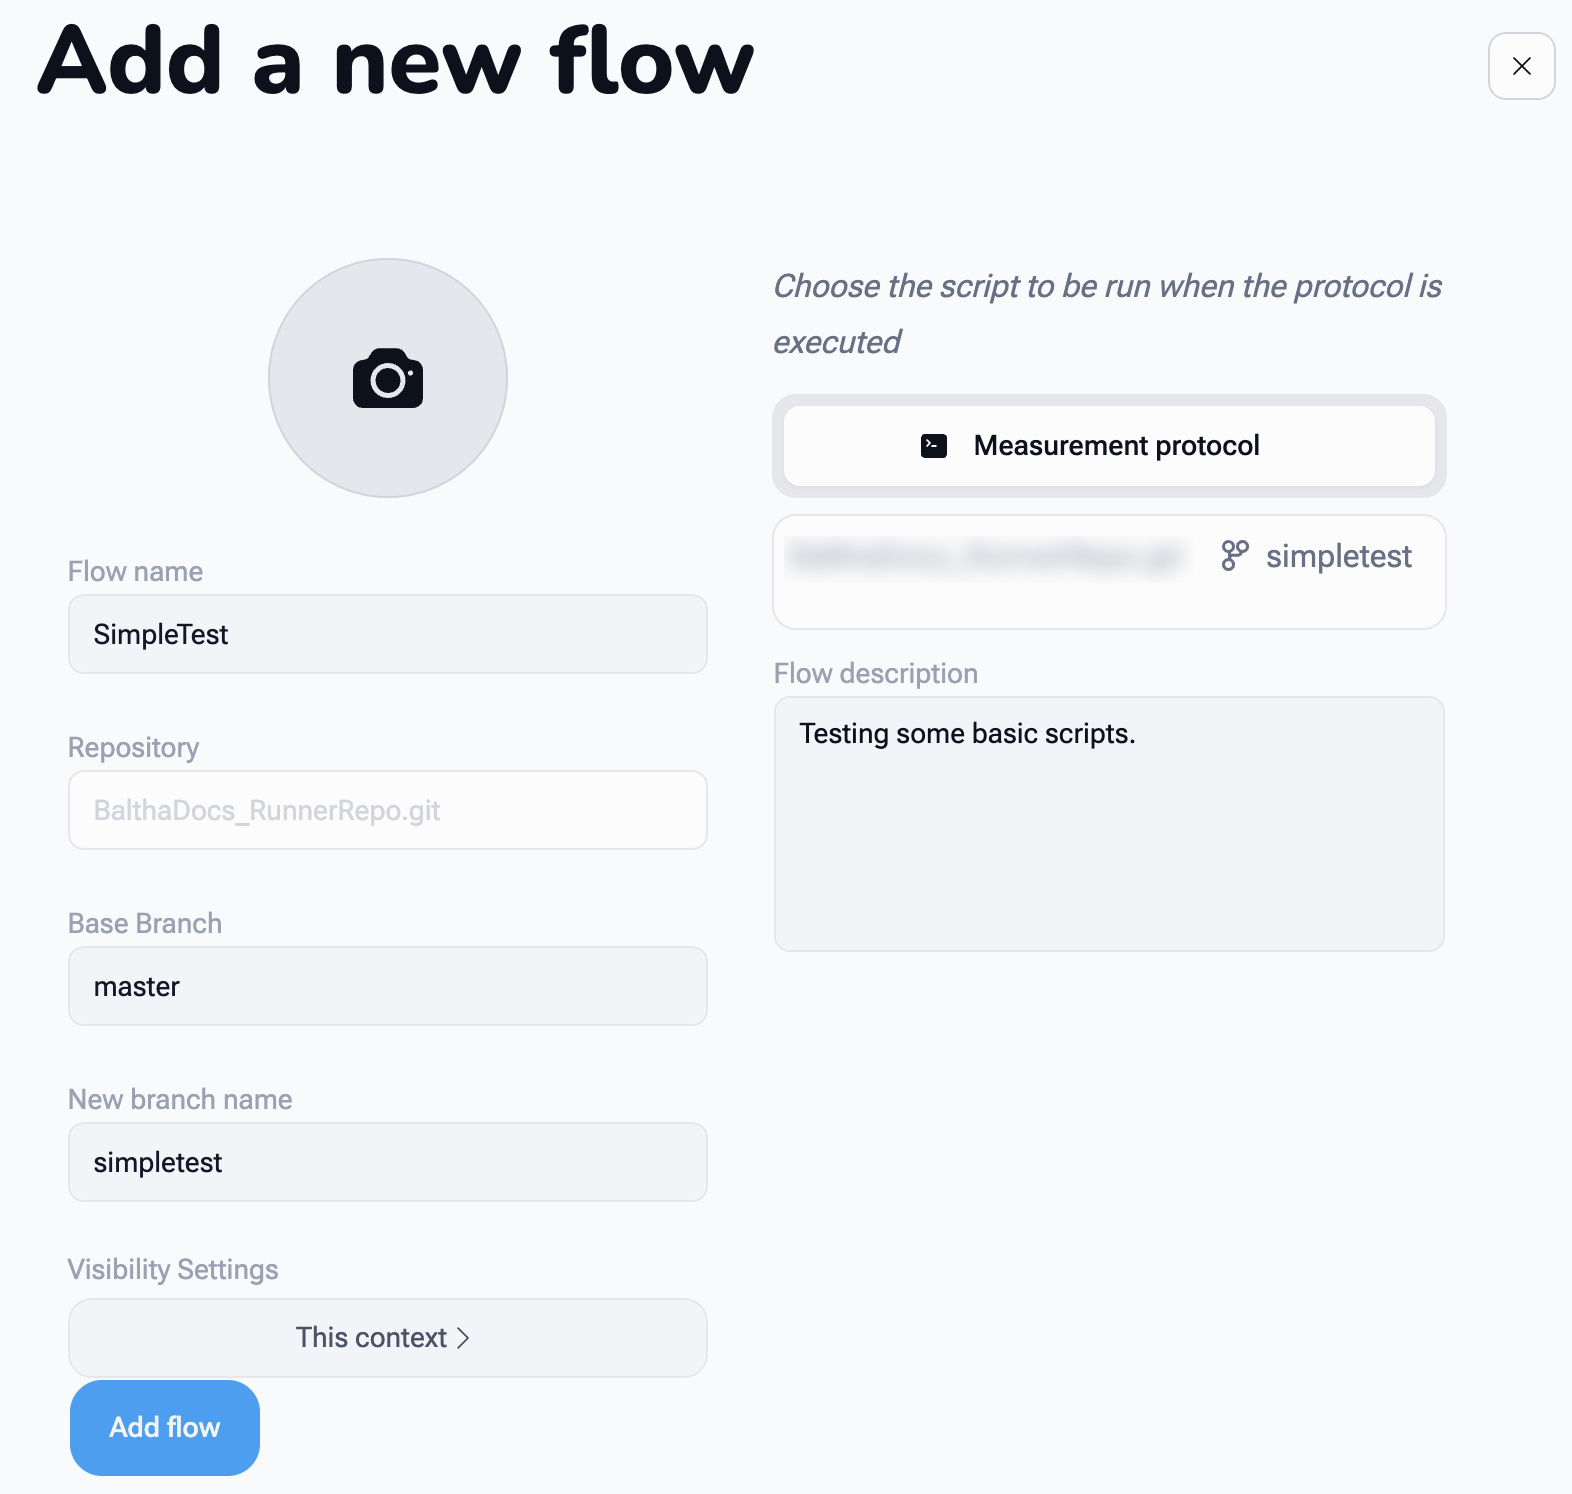Select the simpletest value in New branch name

coord(158,1162)
